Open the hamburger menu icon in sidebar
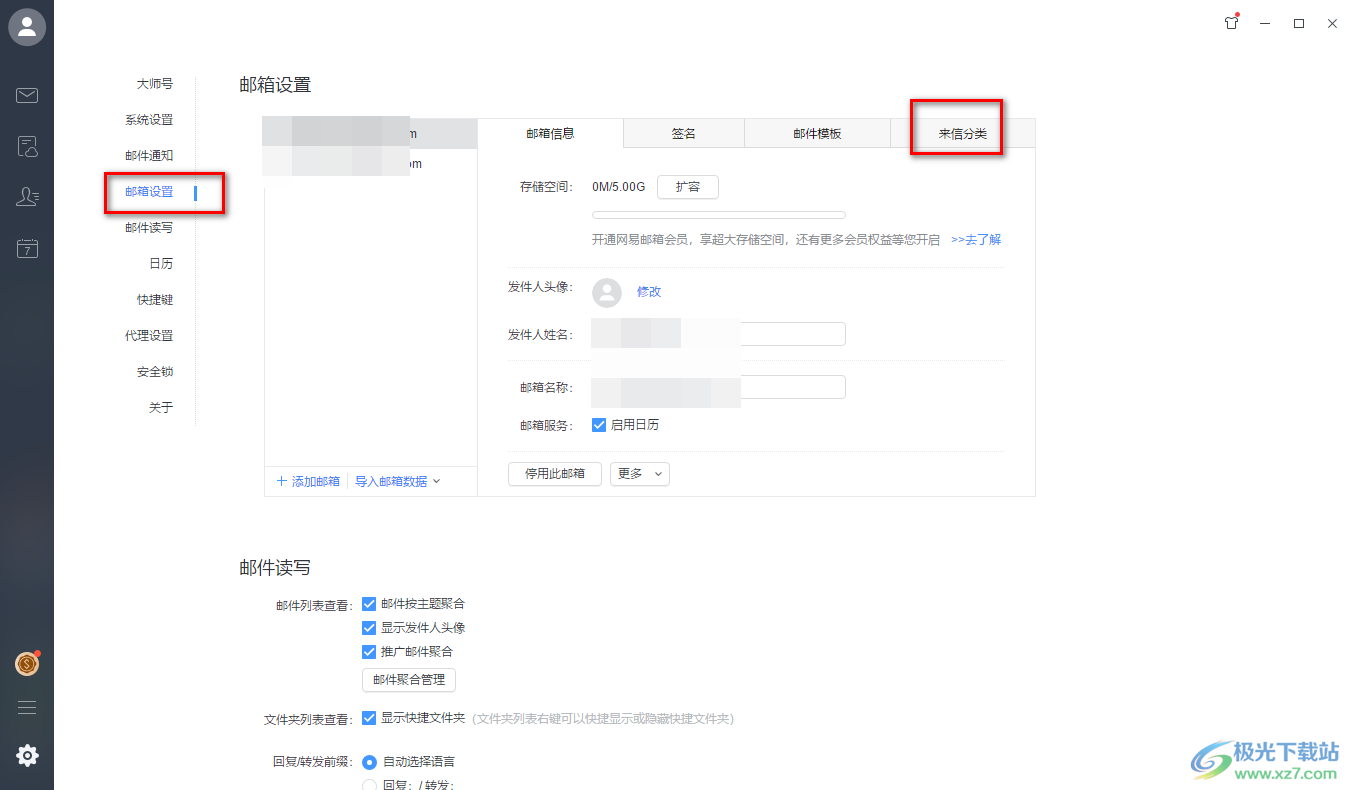Screen dimensions: 1350x790 coord(27,707)
